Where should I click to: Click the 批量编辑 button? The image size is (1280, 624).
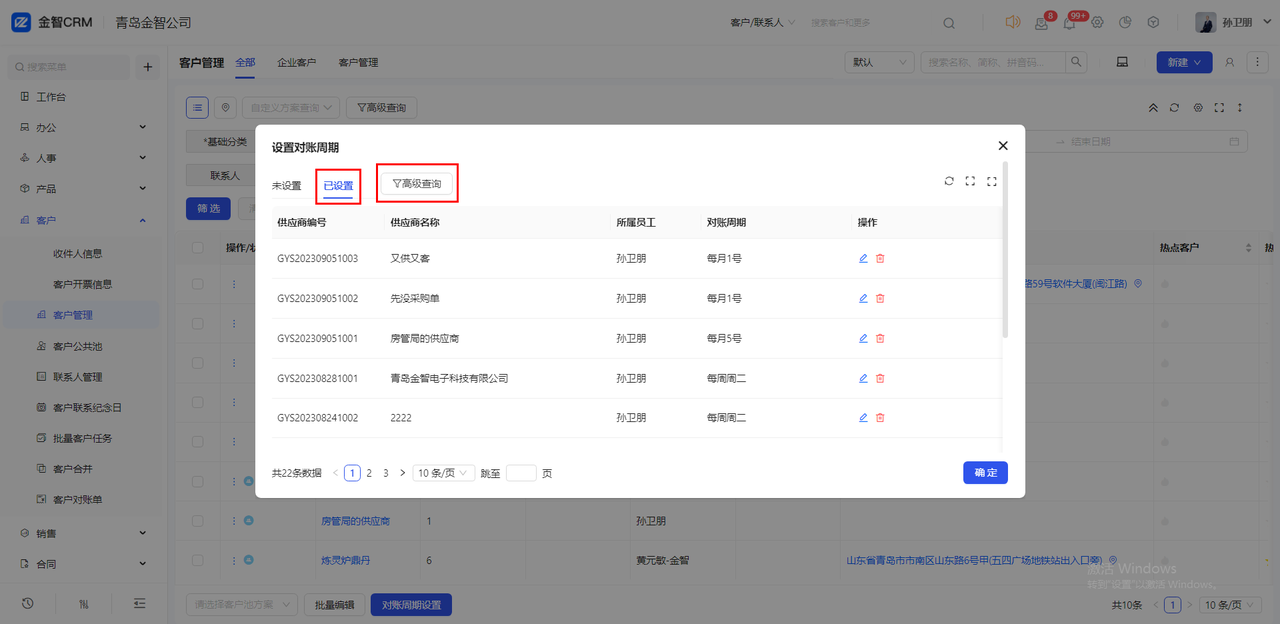[334, 605]
